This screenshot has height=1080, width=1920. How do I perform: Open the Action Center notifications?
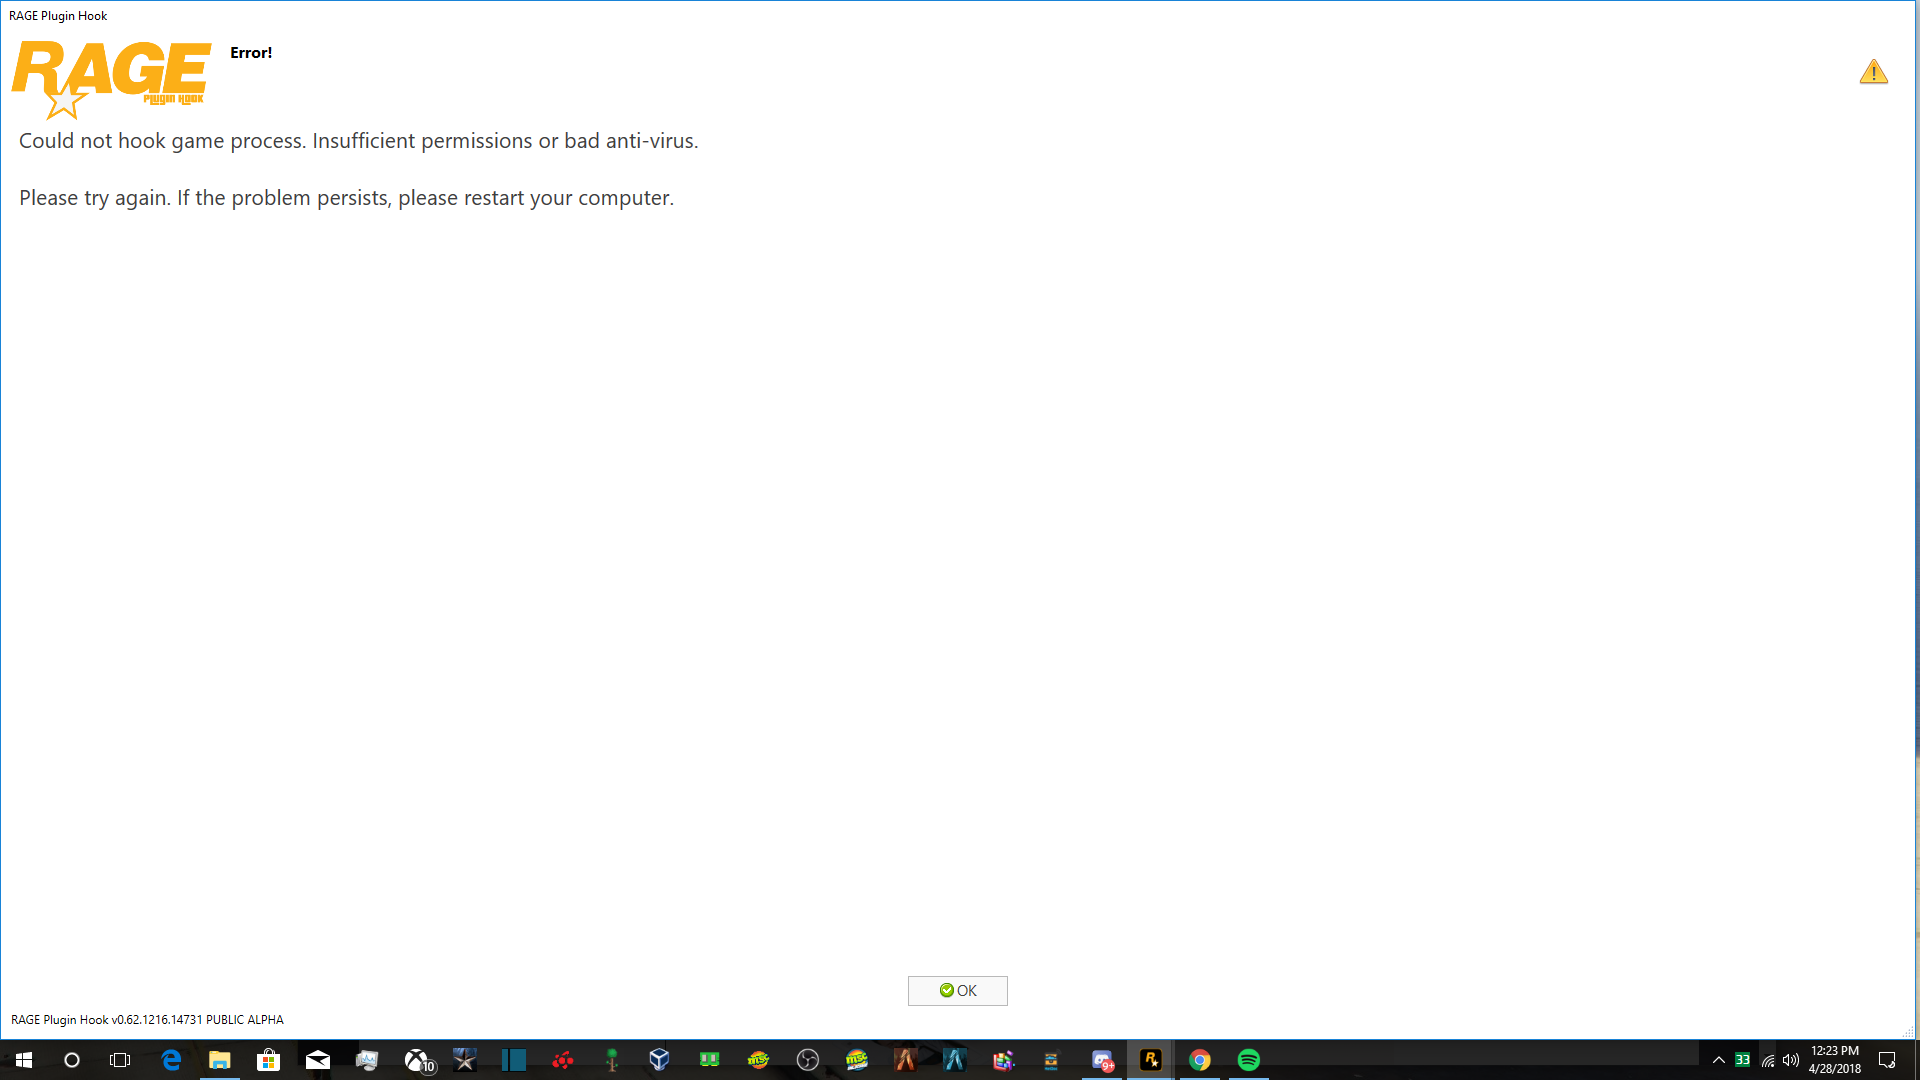coord(1887,1060)
